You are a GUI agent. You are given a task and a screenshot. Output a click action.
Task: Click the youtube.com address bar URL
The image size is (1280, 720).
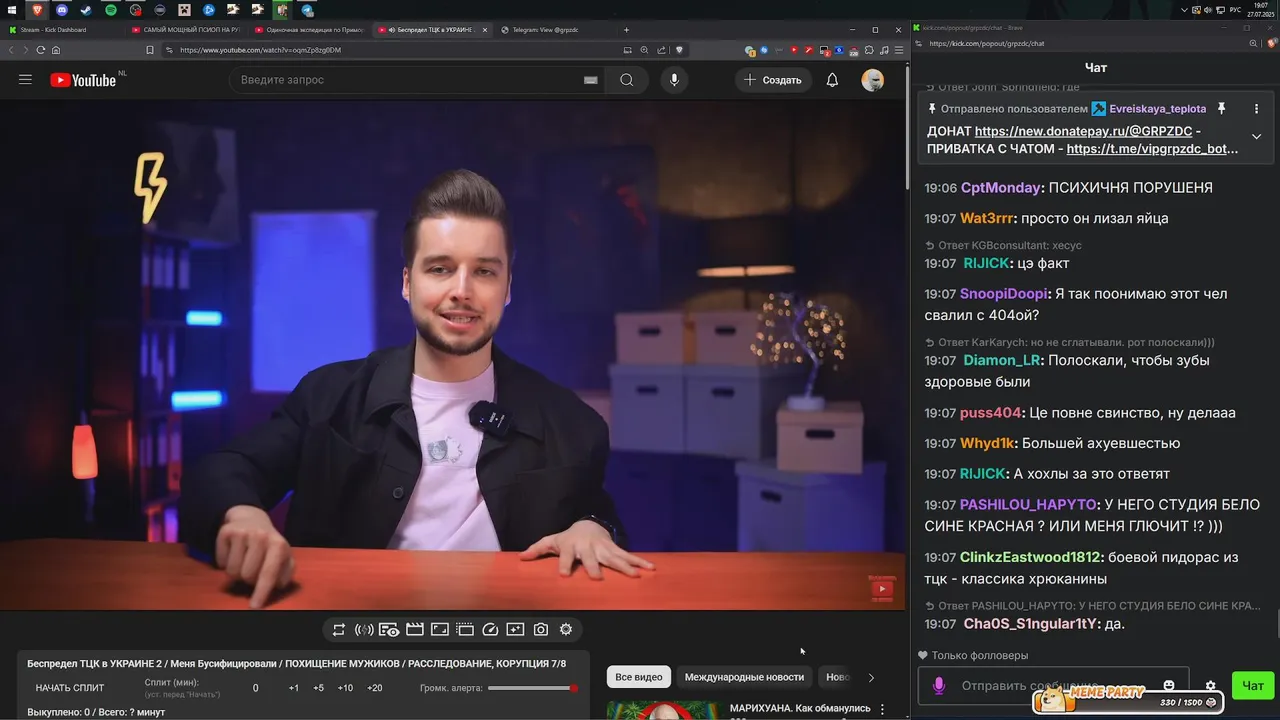click(260, 50)
